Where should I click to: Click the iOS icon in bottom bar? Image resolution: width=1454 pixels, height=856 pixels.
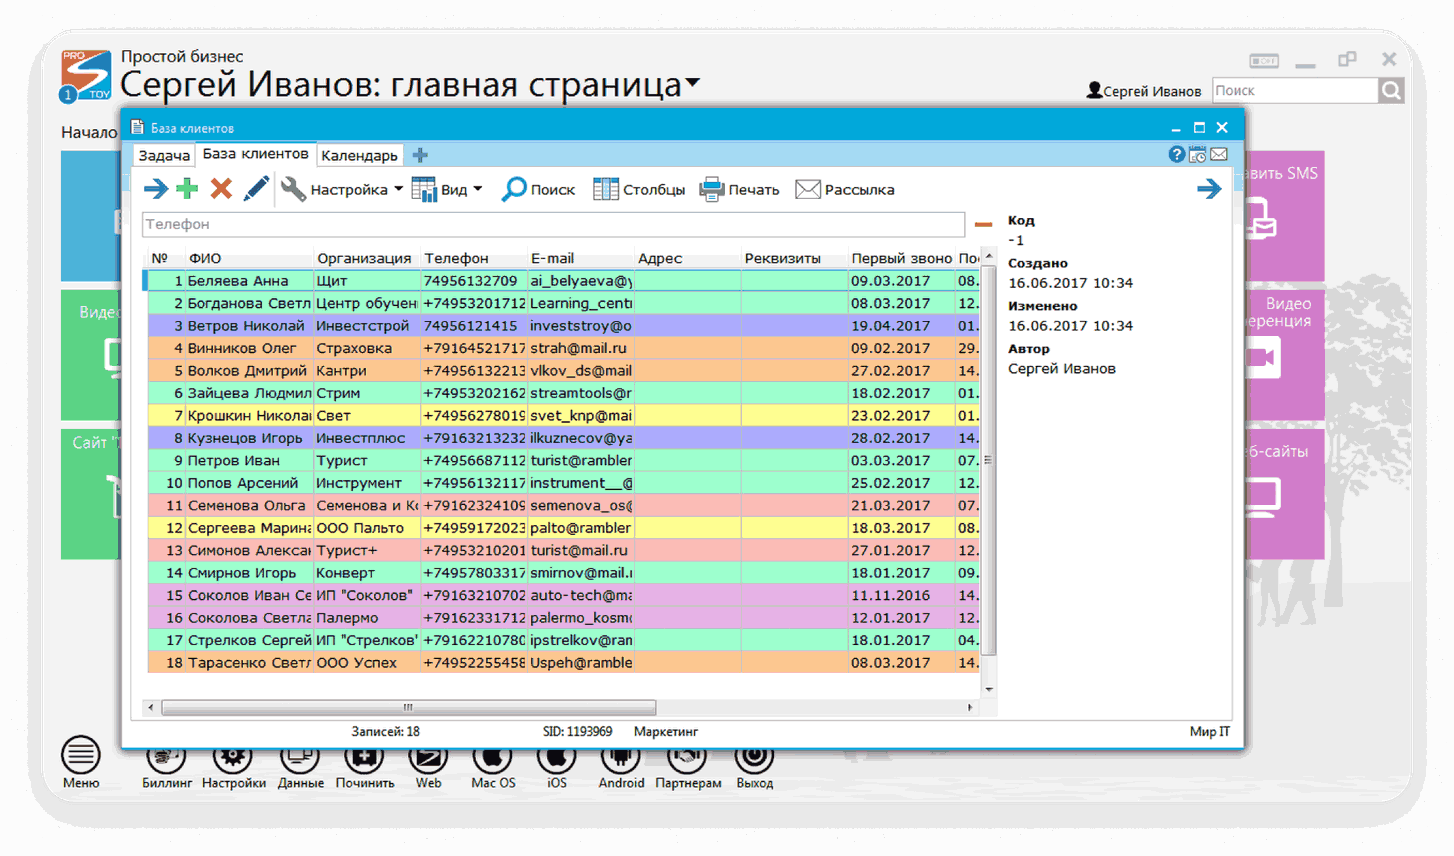pos(557,768)
